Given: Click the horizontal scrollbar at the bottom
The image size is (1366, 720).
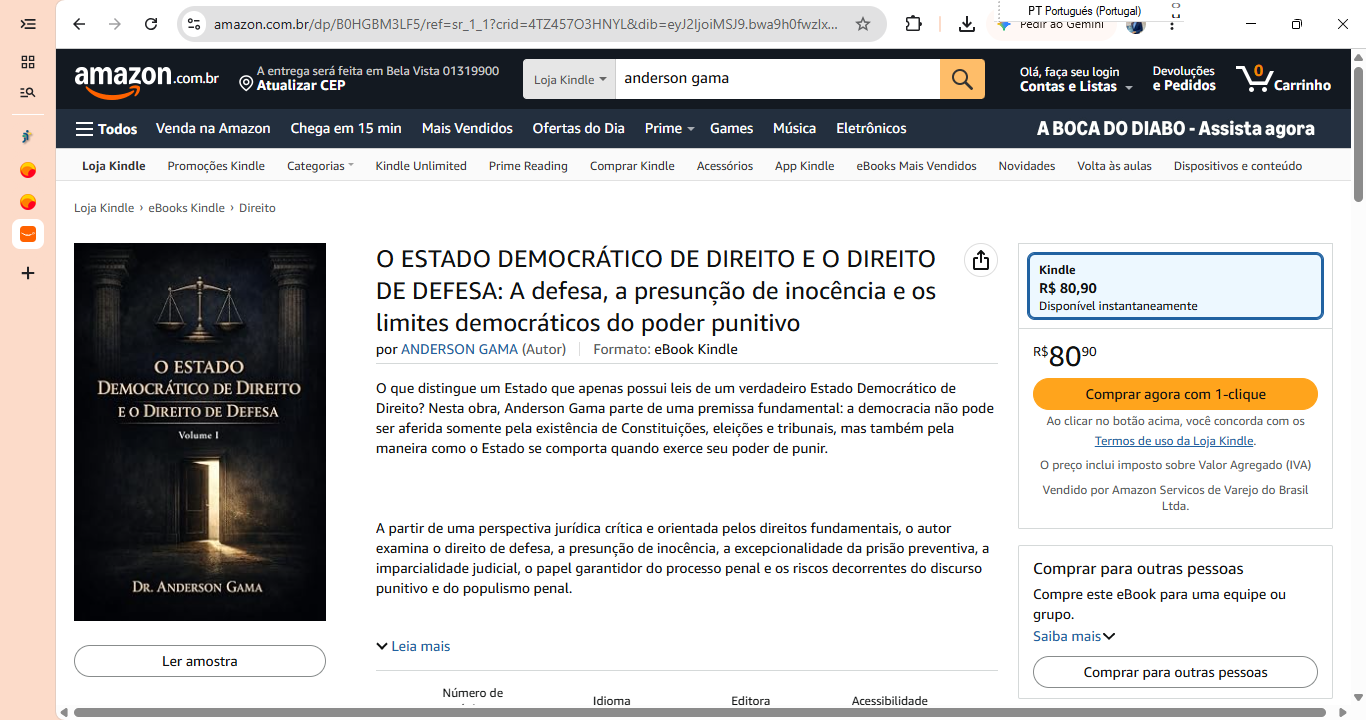Looking at the screenshot, I should pos(702,712).
